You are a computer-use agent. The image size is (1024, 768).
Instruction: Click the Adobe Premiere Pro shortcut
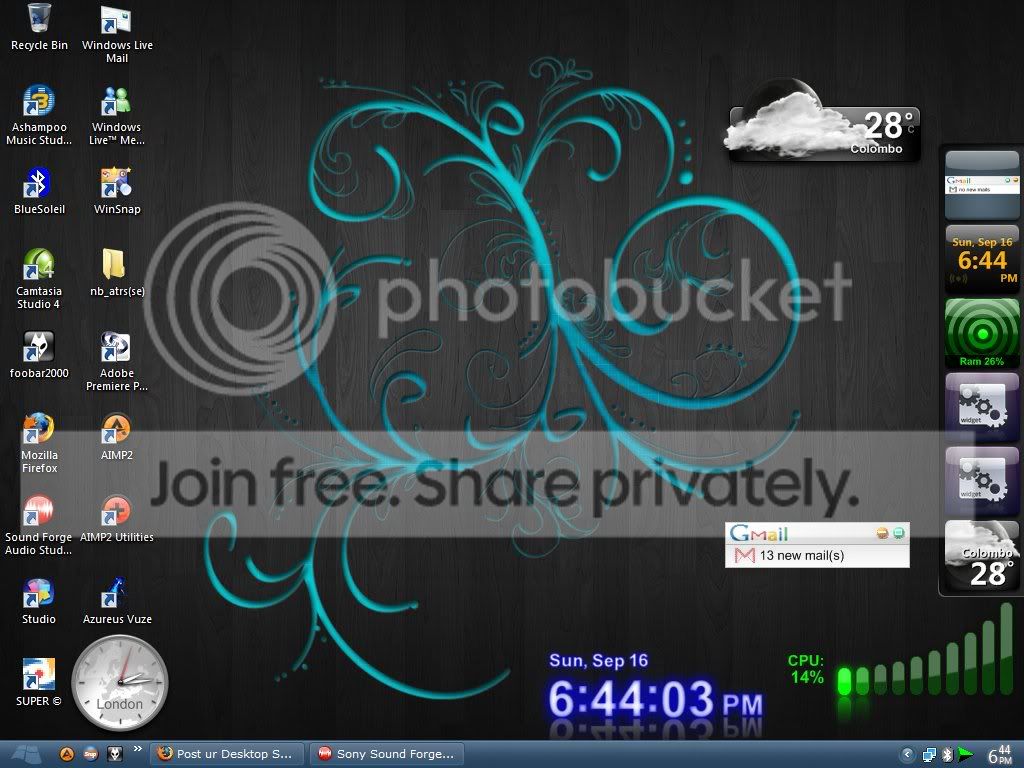point(117,361)
